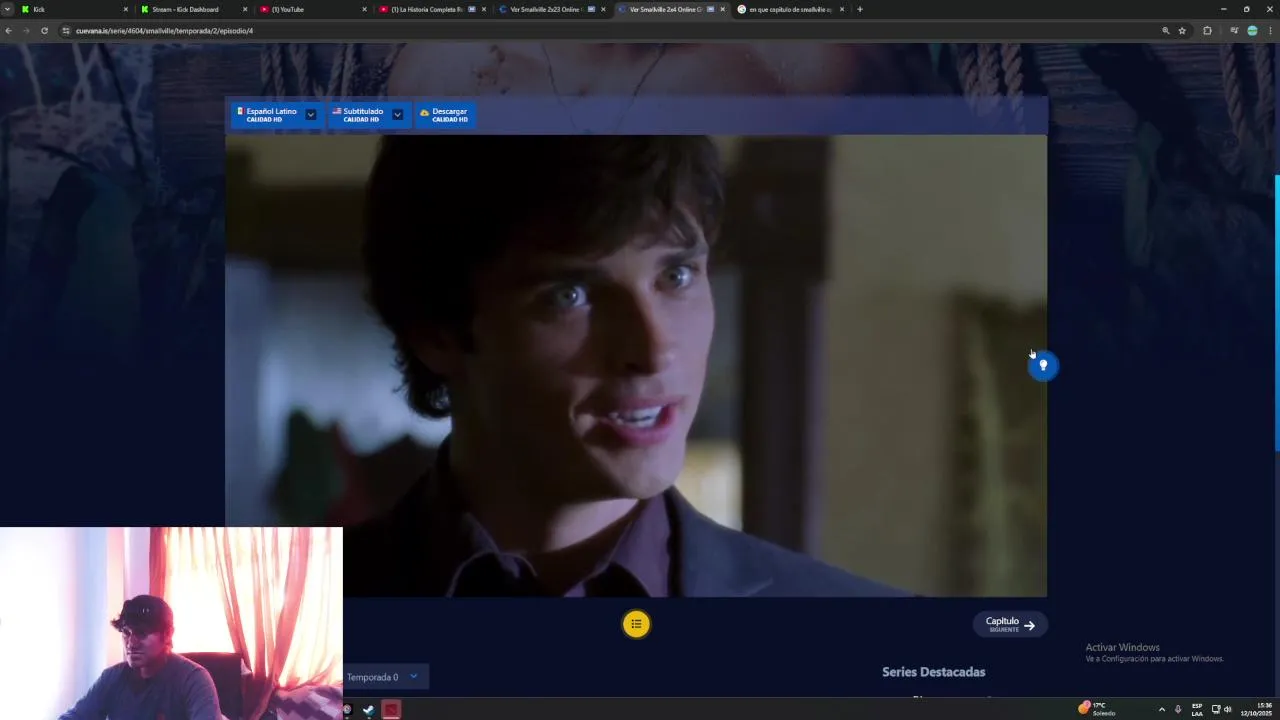Open page zoom magnifier in address bar
Image resolution: width=1280 pixels, height=720 pixels.
[1165, 31]
